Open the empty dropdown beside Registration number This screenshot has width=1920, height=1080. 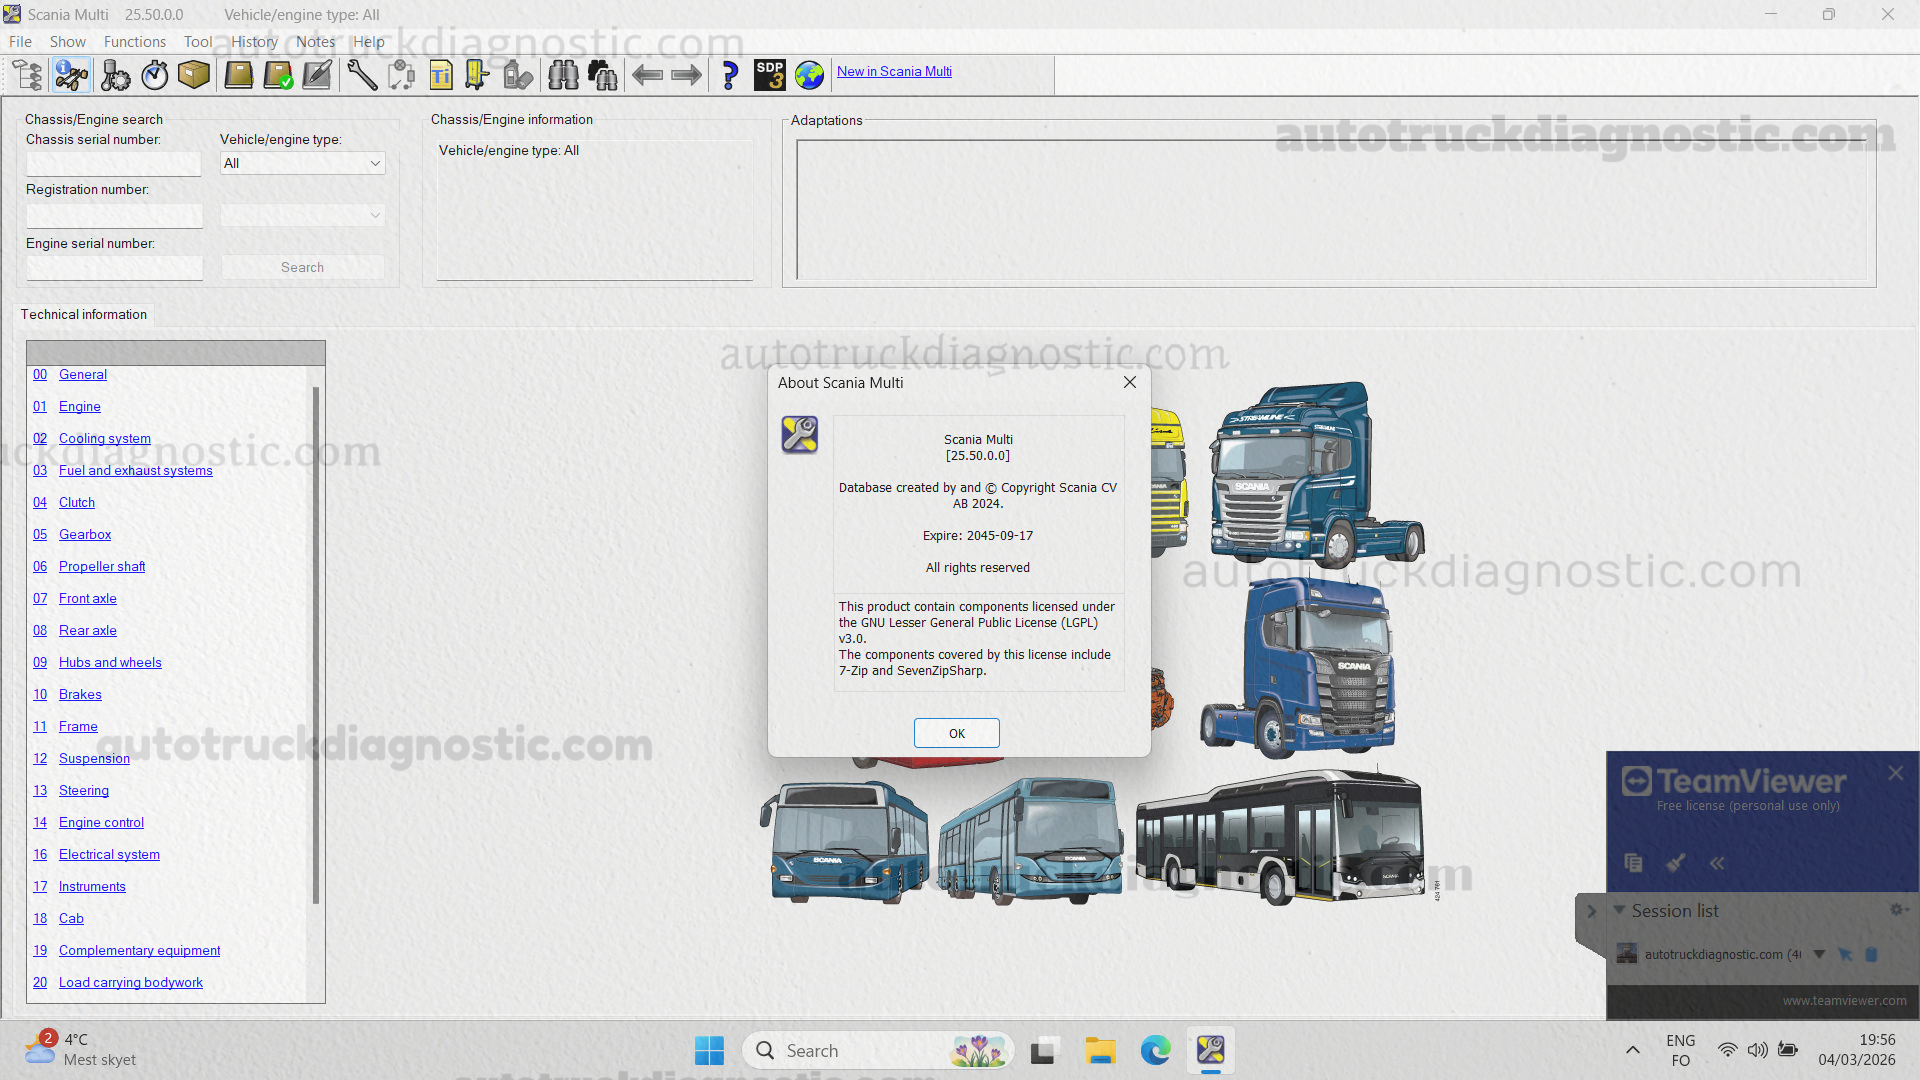coord(302,215)
